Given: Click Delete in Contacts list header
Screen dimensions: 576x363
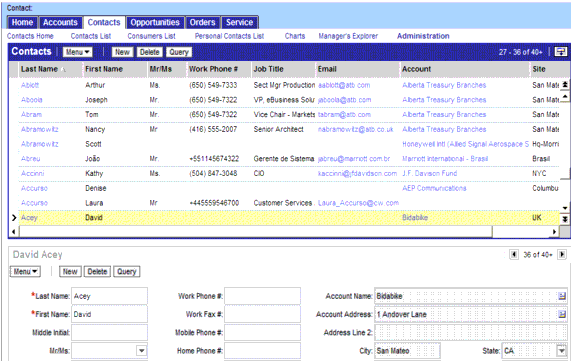Looking at the screenshot, I should (149, 52).
